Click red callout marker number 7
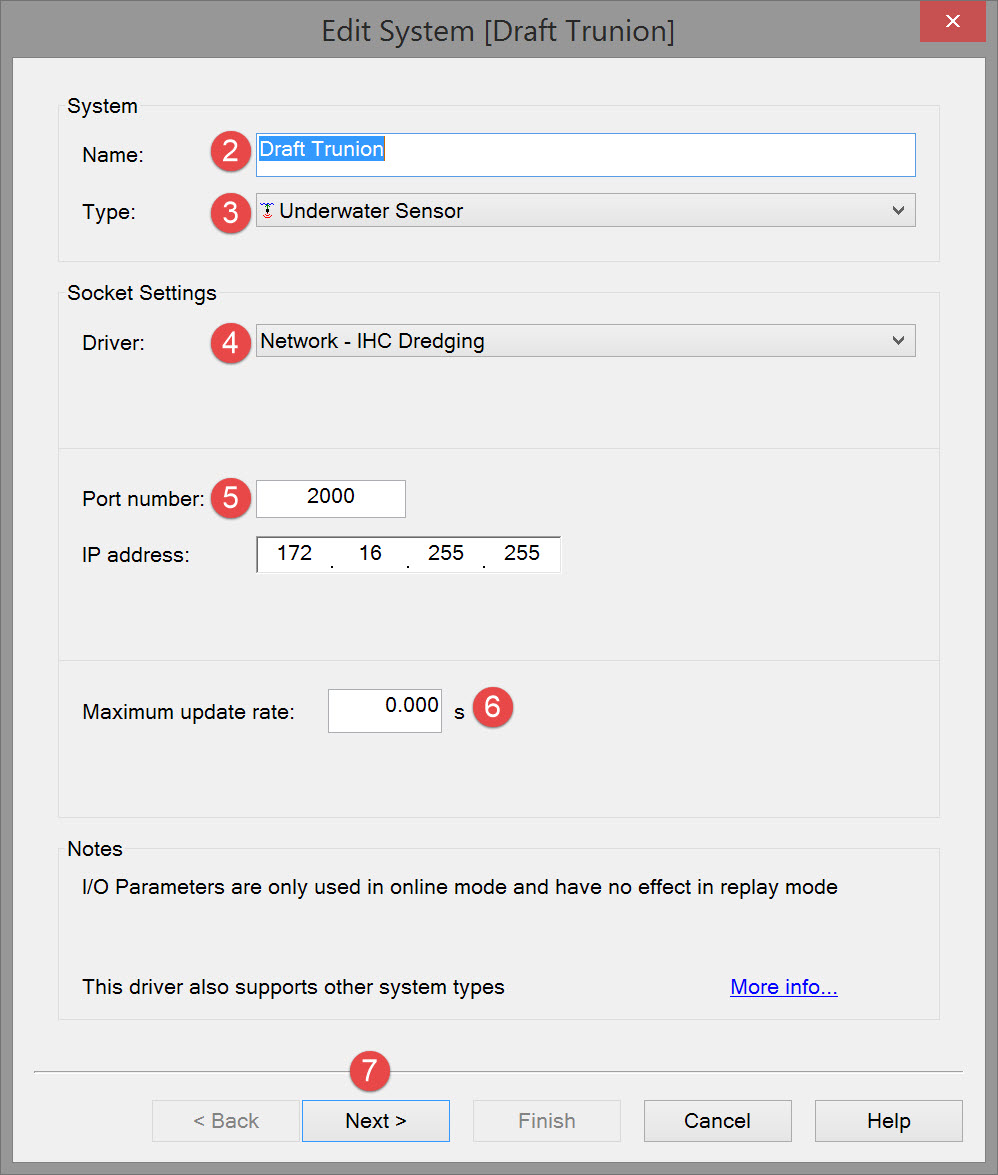Image resolution: width=998 pixels, height=1175 pixels. click(369, 1071)
